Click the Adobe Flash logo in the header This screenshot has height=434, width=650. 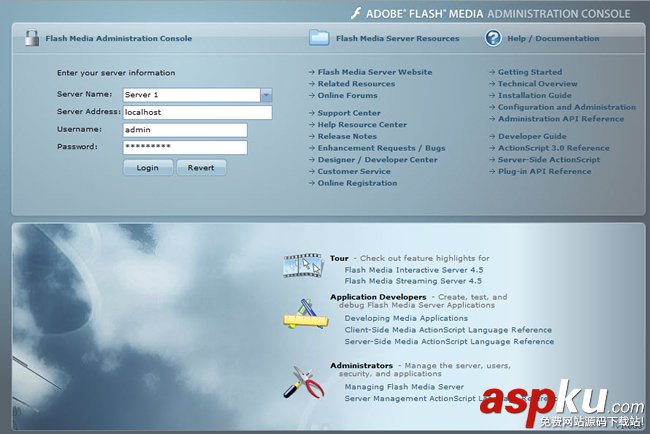coord(356,13)
